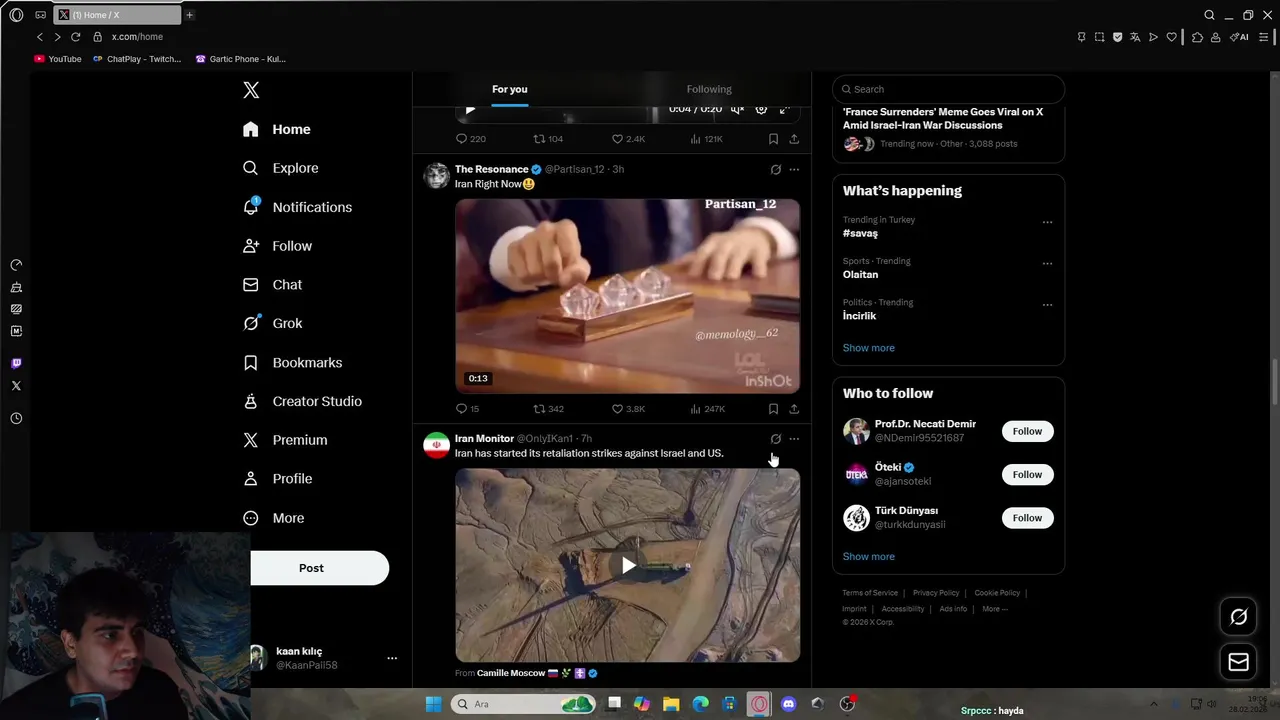
Task: Switch to the For you tab
Action: point(509,89)
